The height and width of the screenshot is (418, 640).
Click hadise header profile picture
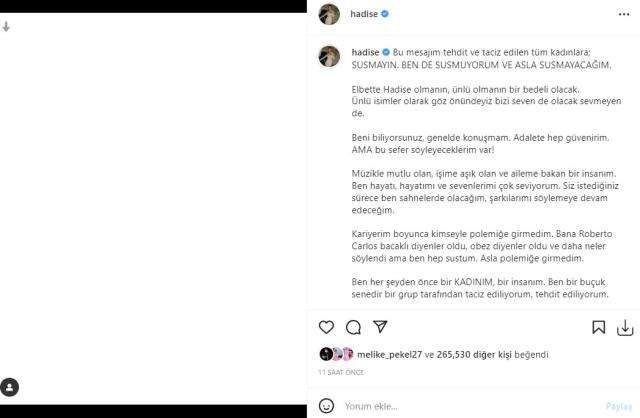[x=329, y=14]
